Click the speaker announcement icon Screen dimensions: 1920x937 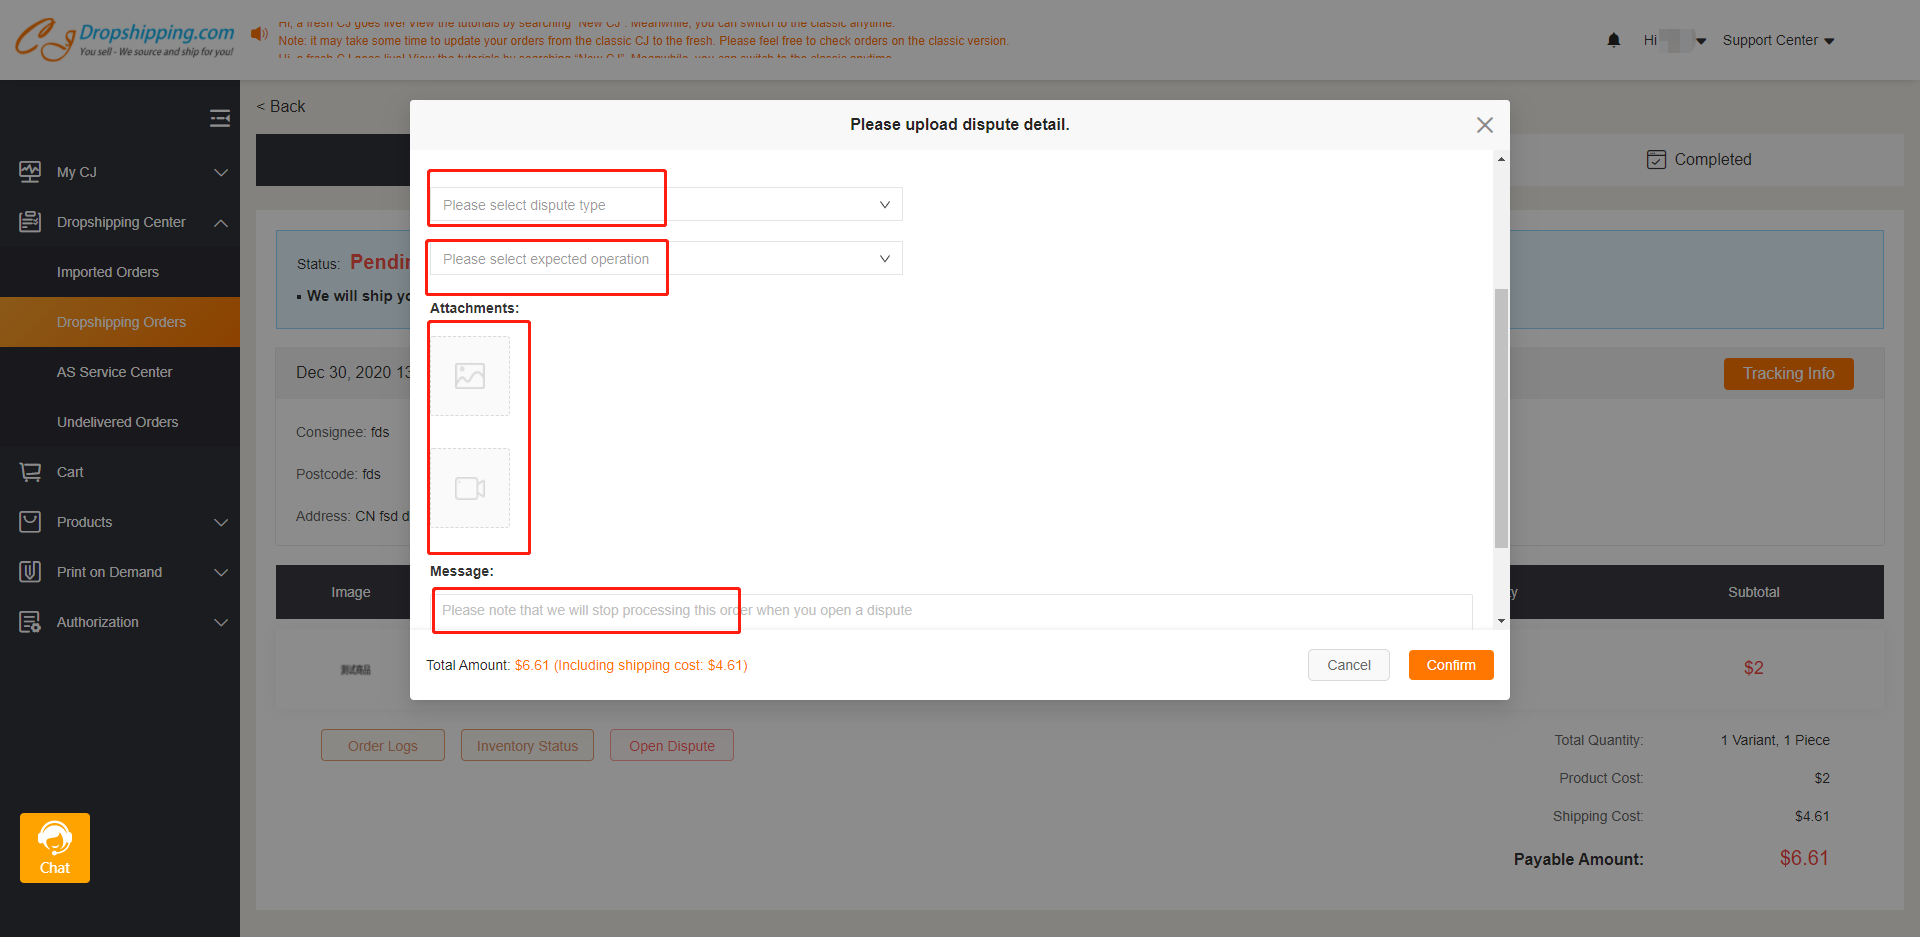pos(260,34)
